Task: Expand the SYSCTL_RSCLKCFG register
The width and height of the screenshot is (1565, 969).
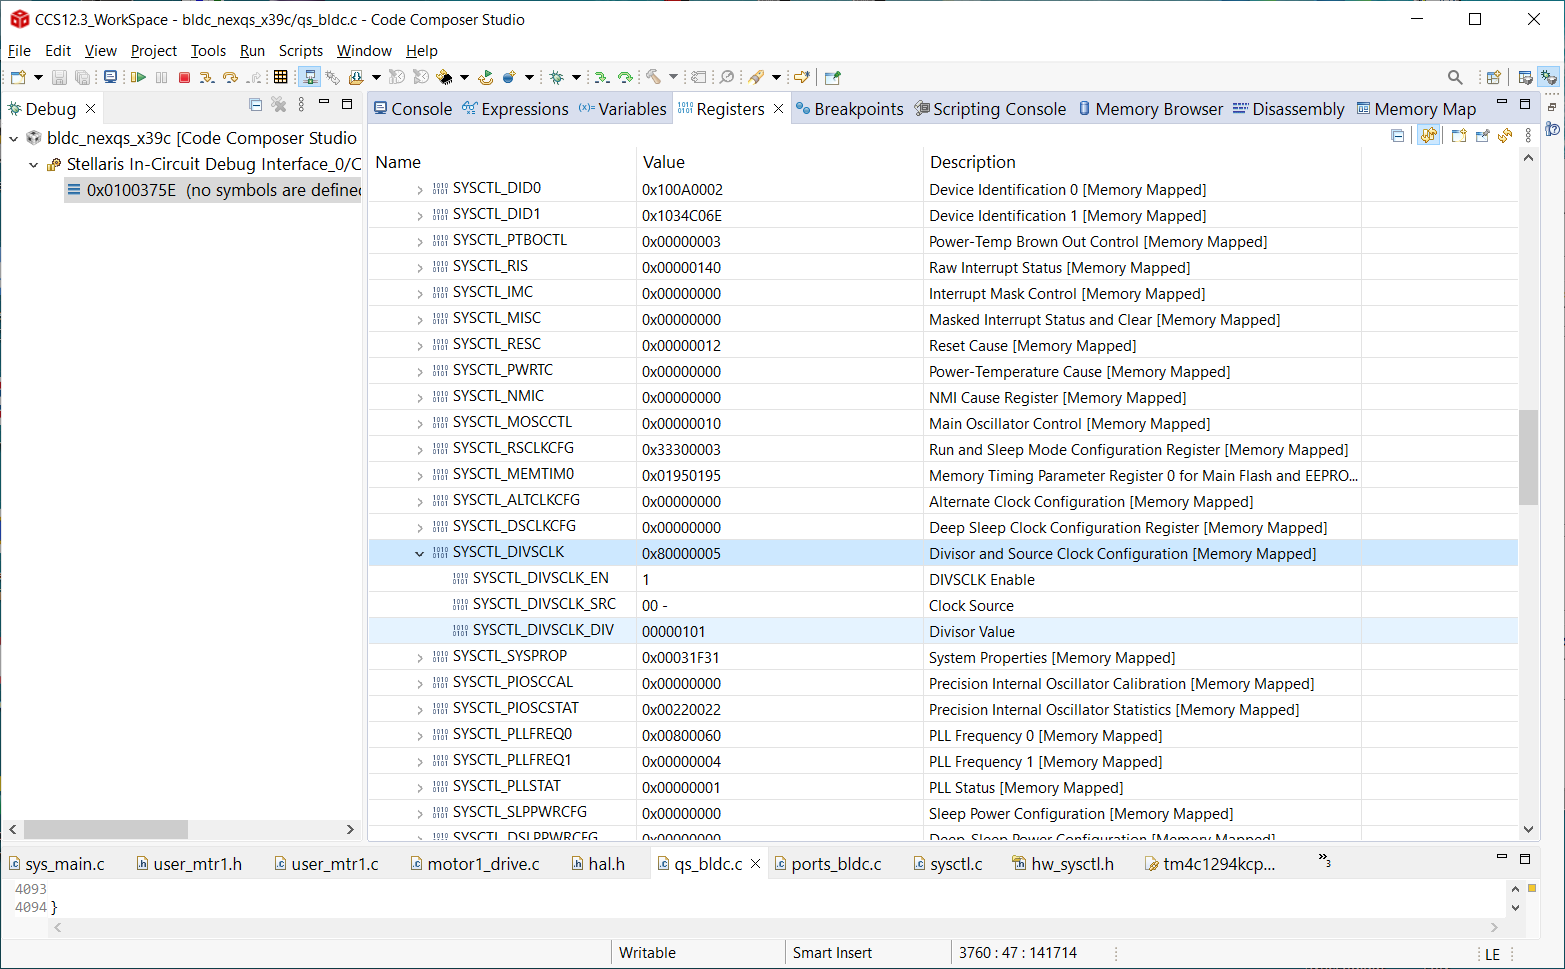Action: point(420,449)
